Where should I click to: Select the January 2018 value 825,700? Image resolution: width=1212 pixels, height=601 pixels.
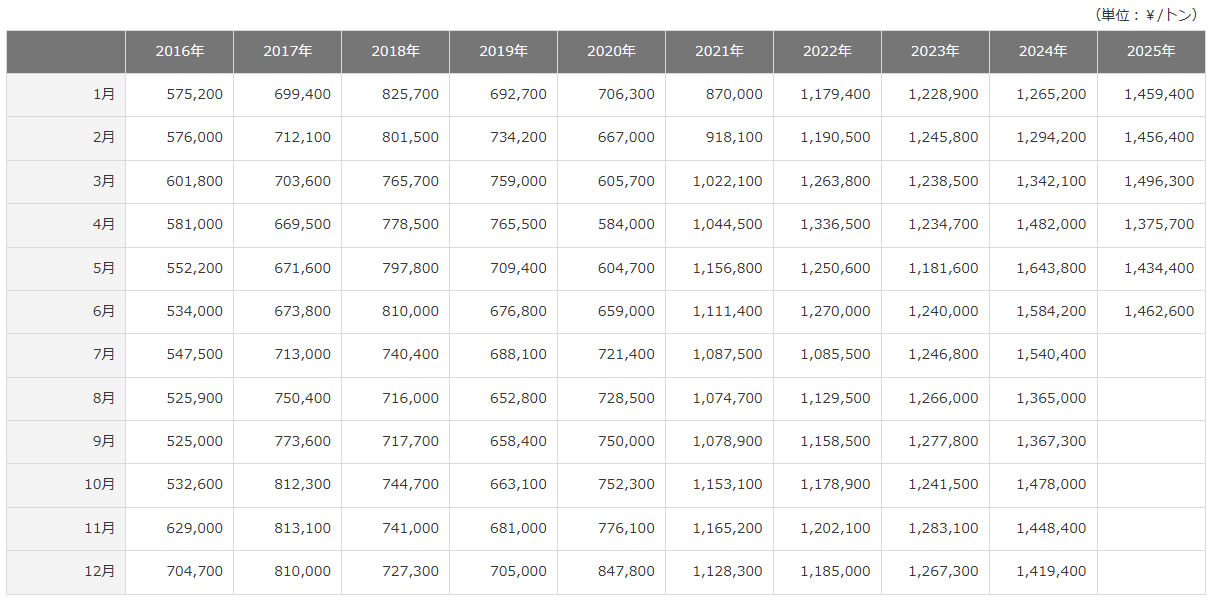click(411, 94)
